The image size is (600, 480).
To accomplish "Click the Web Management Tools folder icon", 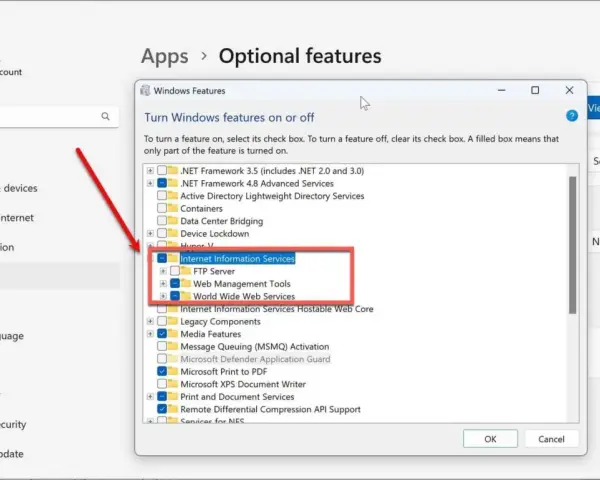I will point(186,284).
